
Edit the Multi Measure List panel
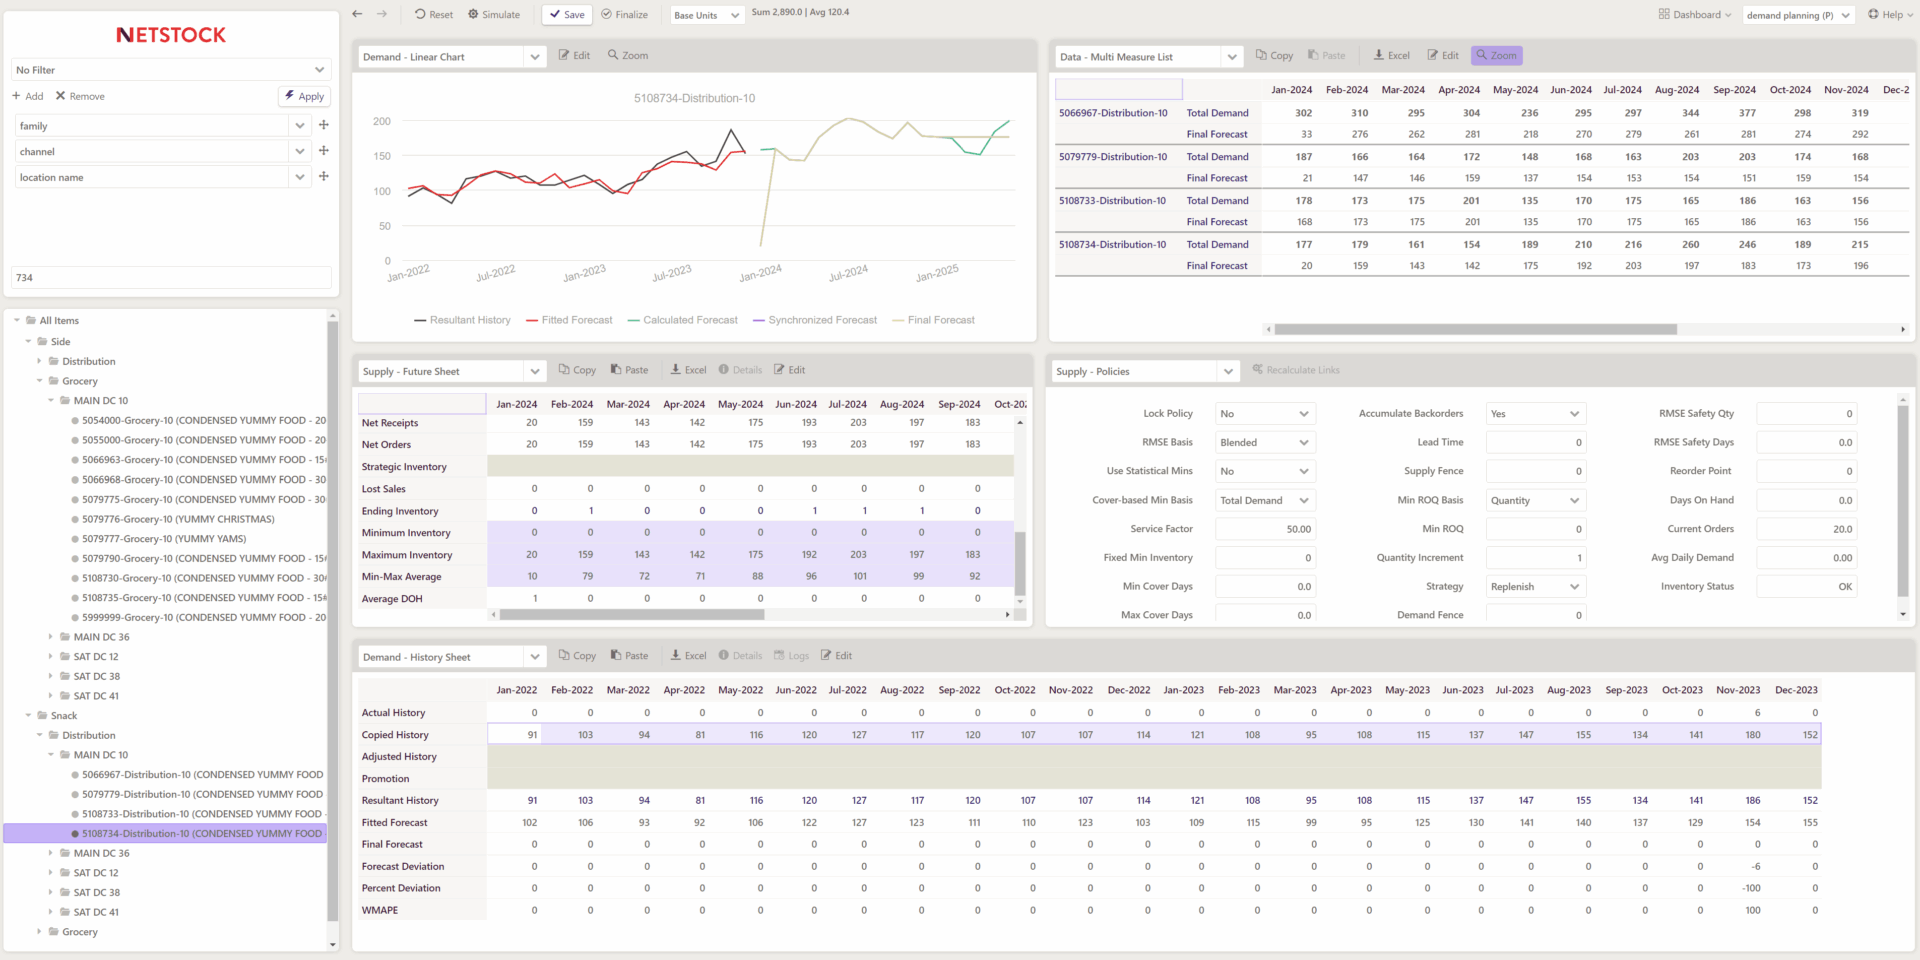(x=1443, y=56)
